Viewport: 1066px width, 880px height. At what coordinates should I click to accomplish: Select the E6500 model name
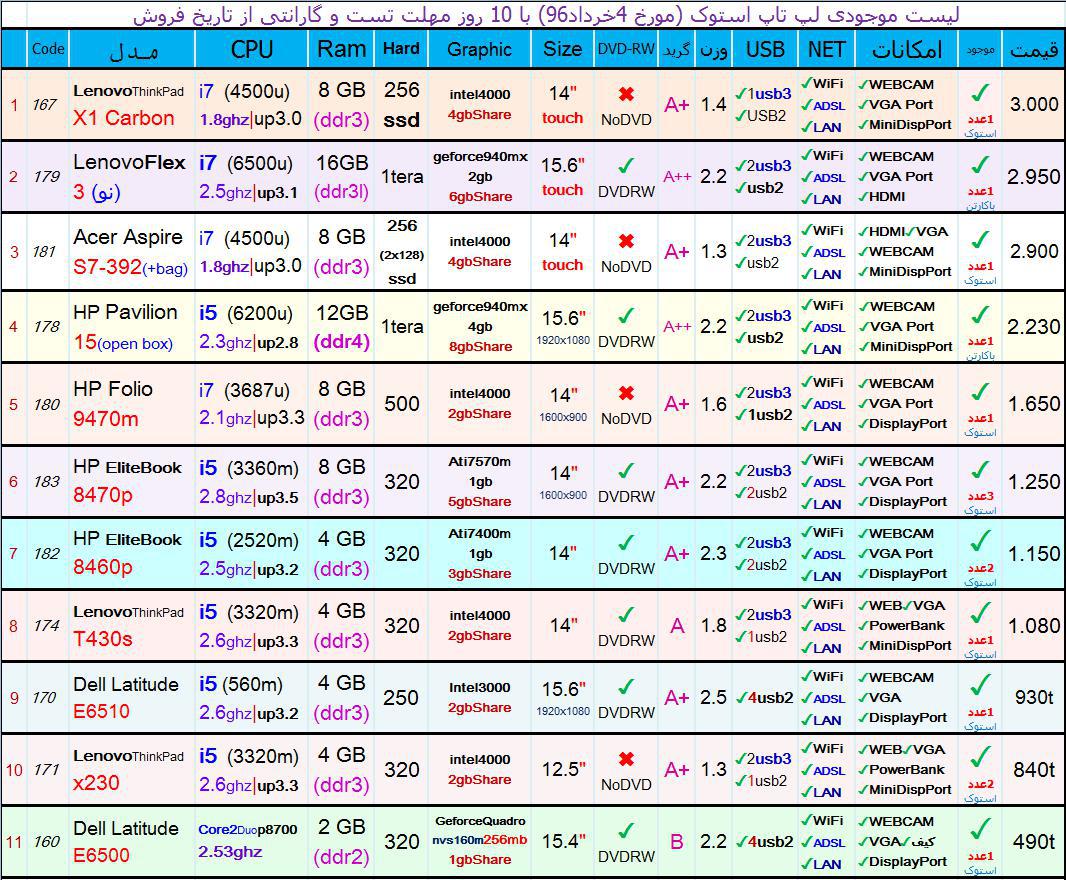[x=101, y=855]
